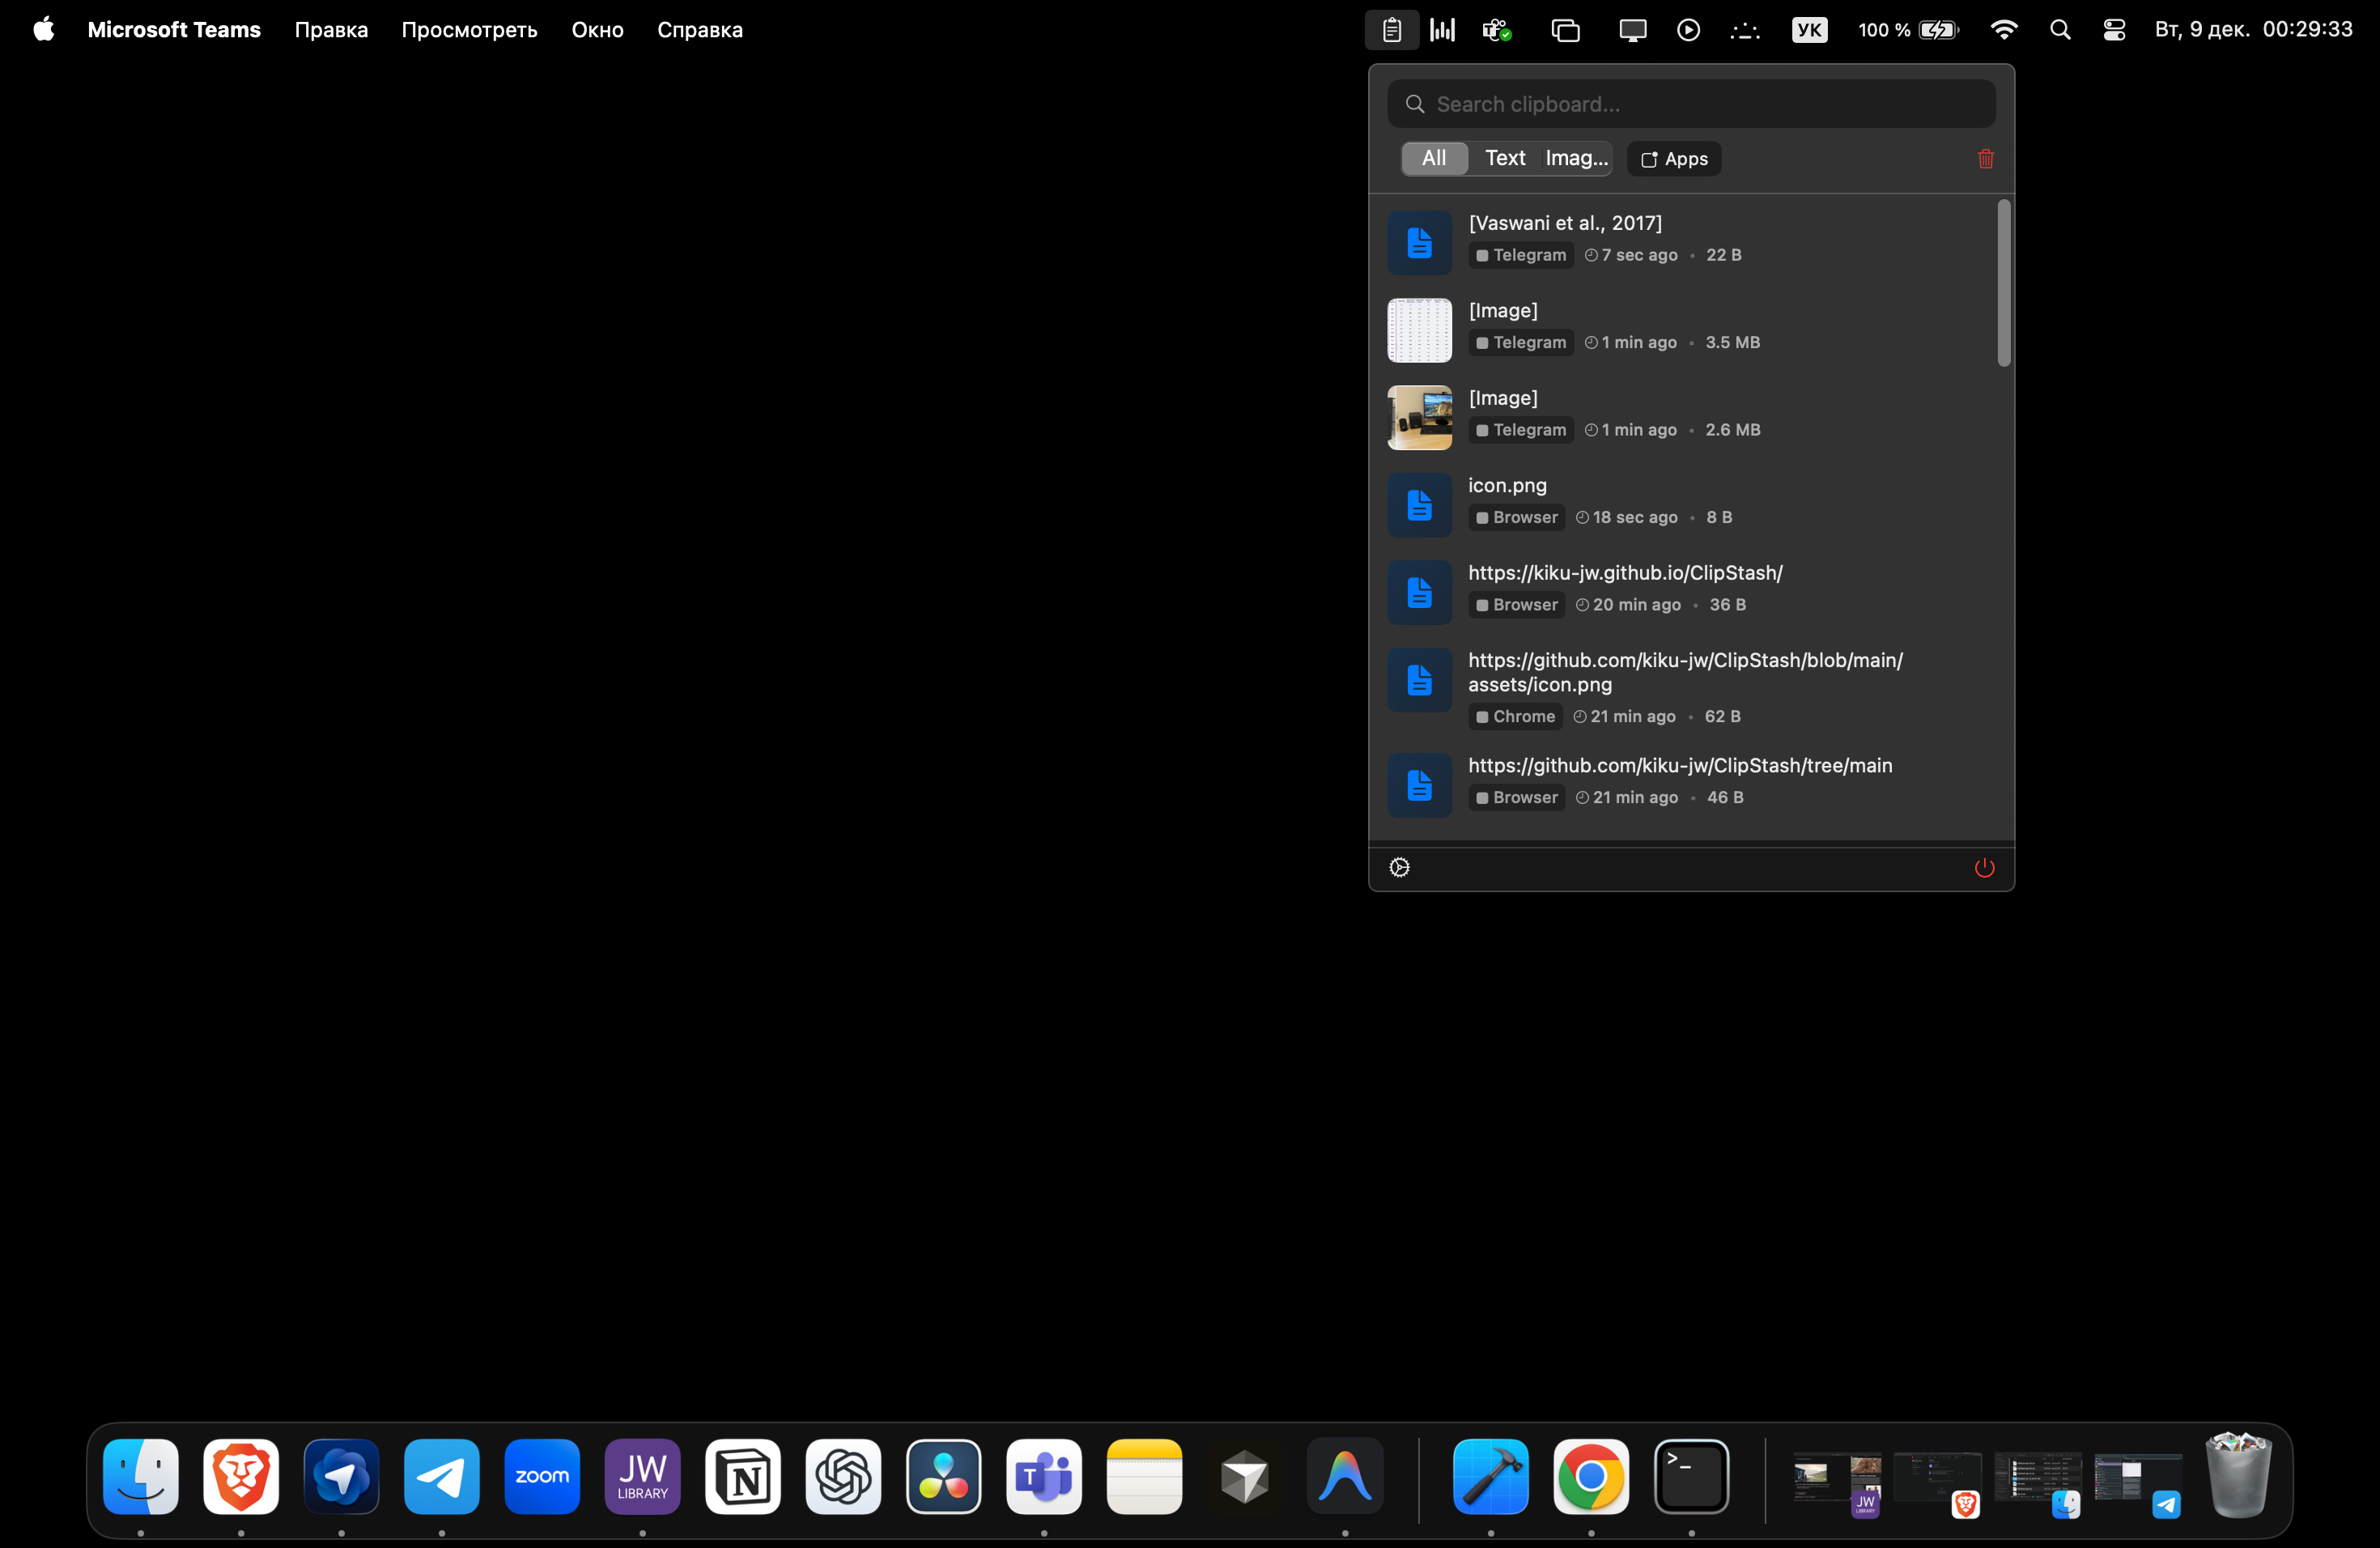This screenshot has width=2380, height=1548.
Task: Switch clipboard filter to Text
Action: click(1504, 157)
